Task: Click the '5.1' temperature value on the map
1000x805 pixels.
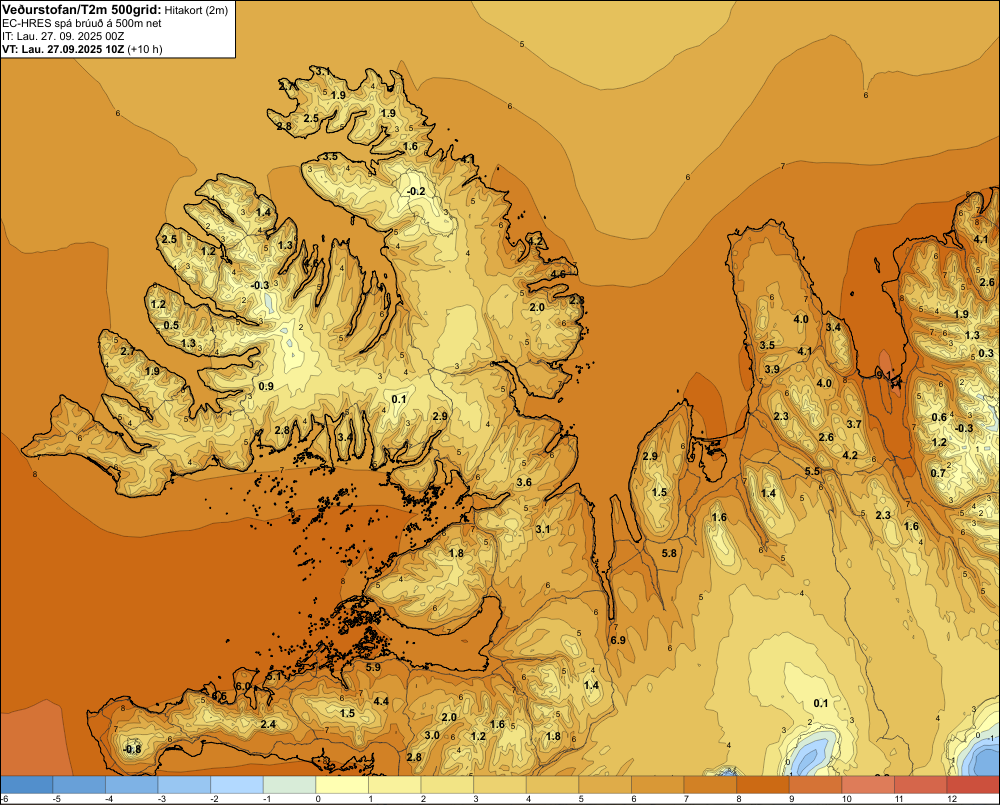Action: coord(274,676)
